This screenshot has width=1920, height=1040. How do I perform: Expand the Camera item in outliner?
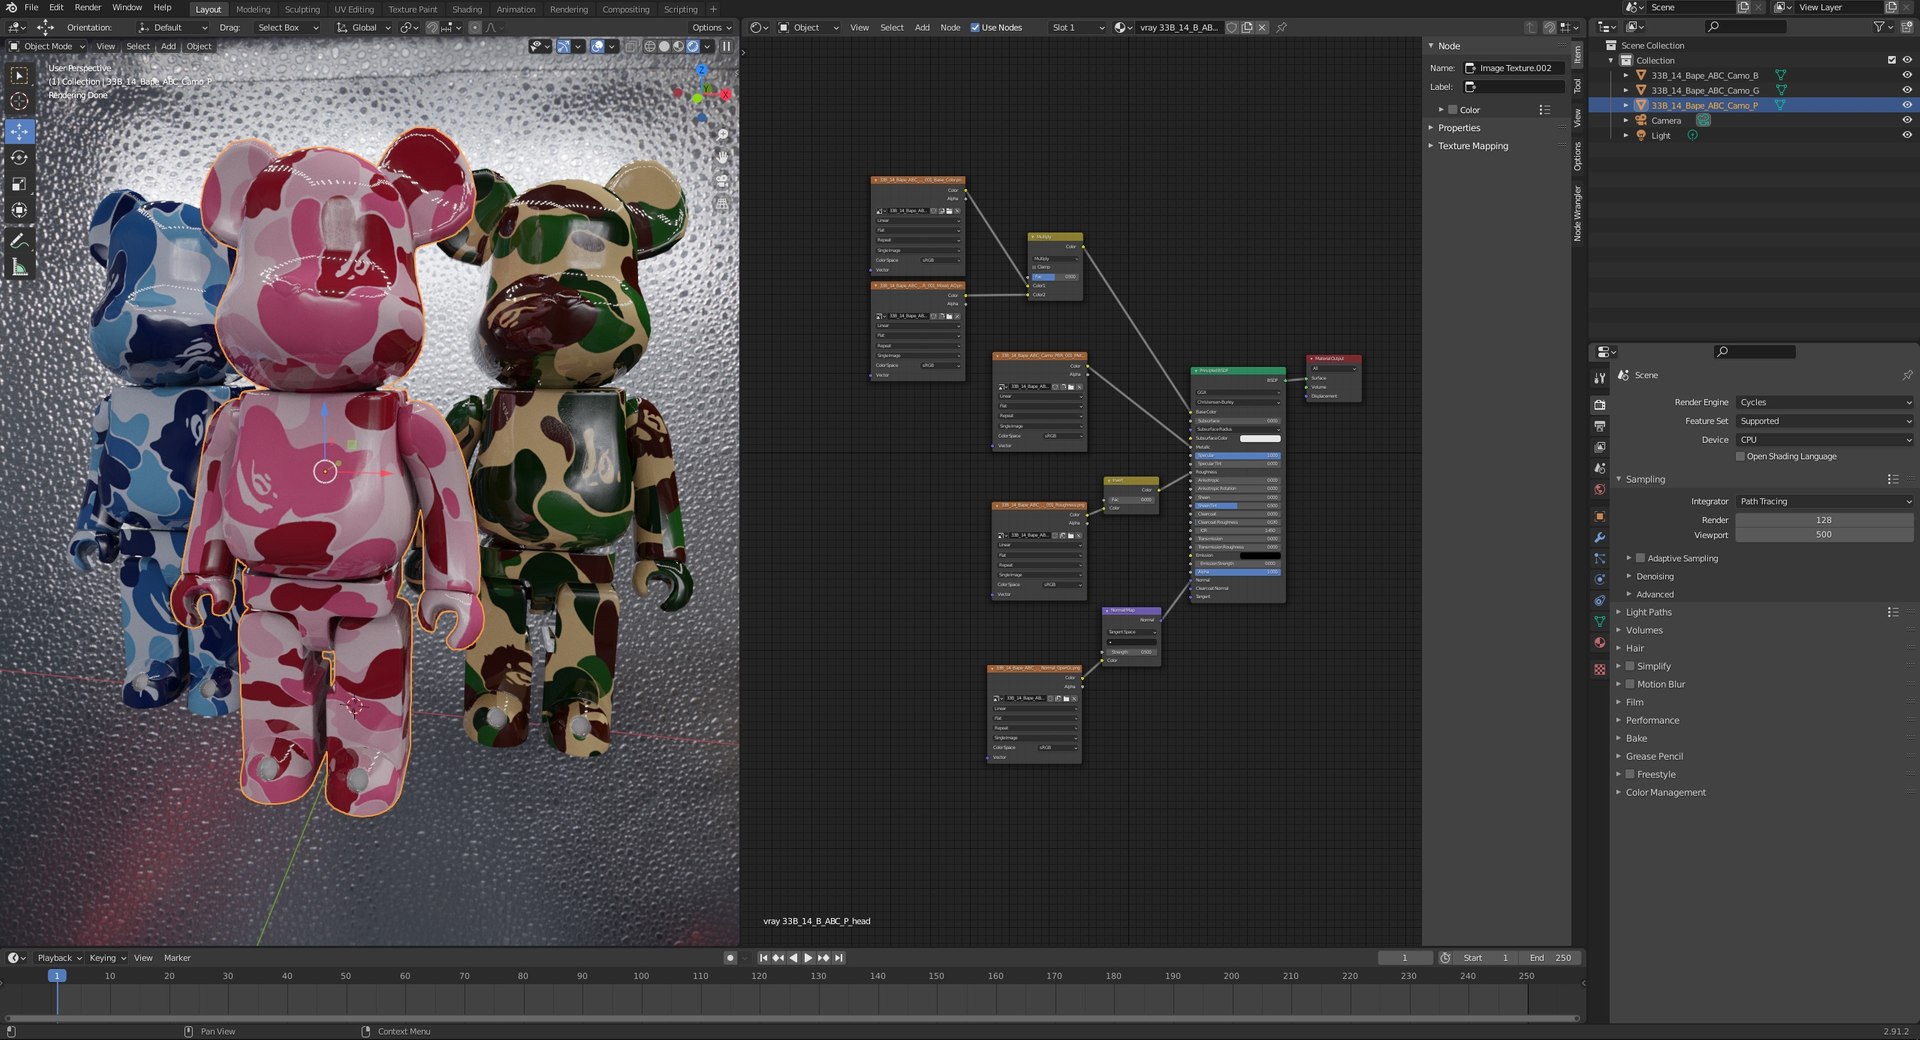(1626, 120)
